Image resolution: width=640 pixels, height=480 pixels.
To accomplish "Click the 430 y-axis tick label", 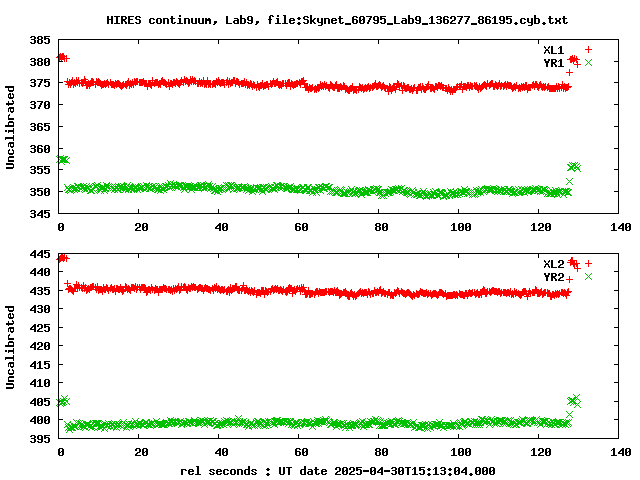I will [40, 309].
